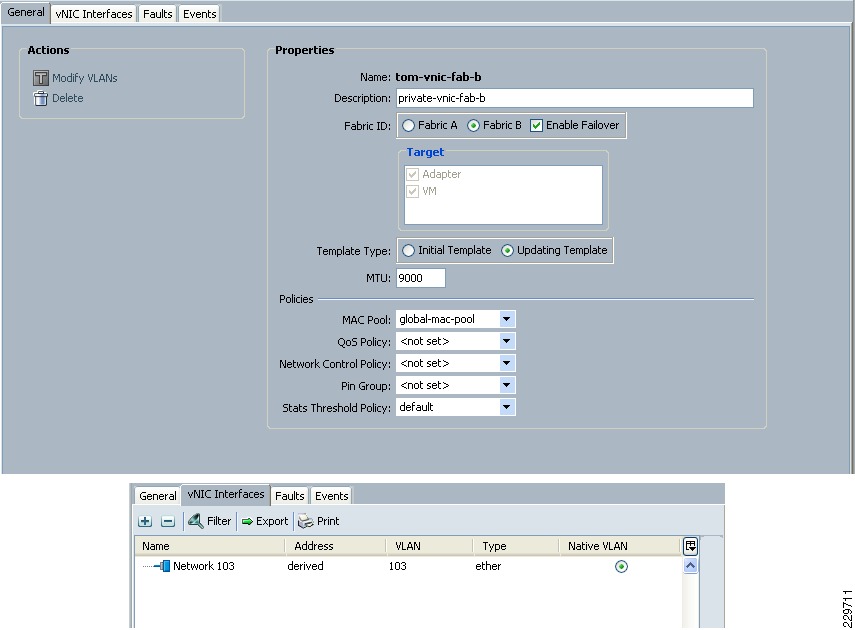The image size is (855, 630).
Task: Click the VLAN cell '103'
Action: [x=398, y=566]
